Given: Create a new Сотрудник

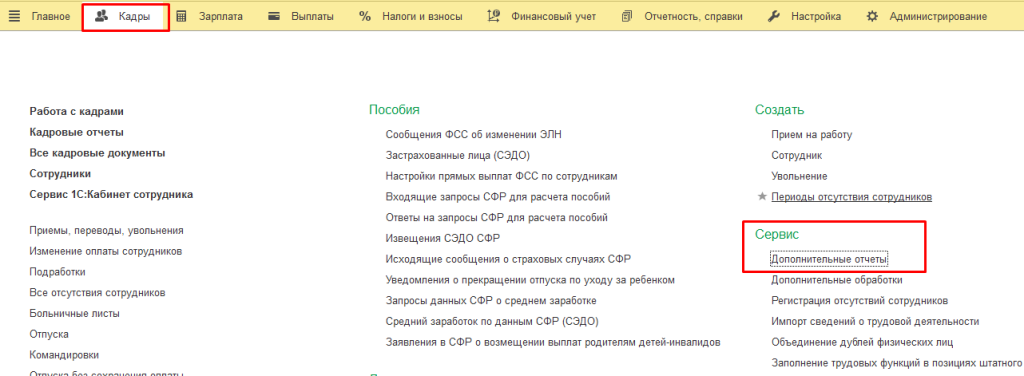Looking at the screenshot, I should [796, 155].
